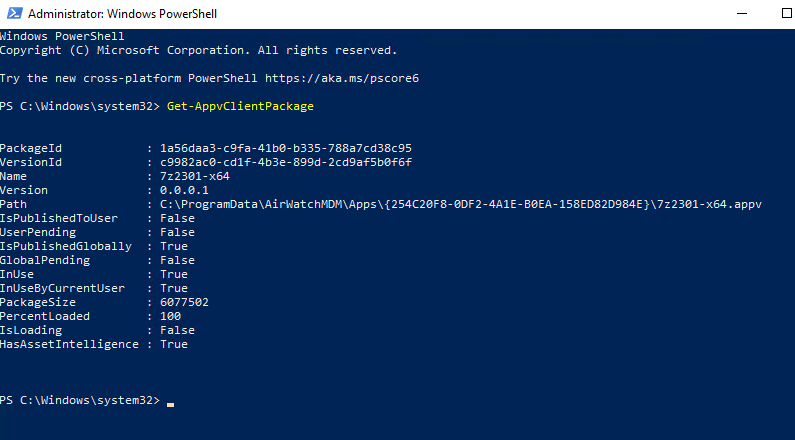795x440 pixels.
Task: Click the .appv file path value
Action: click(x=460, y=204)
